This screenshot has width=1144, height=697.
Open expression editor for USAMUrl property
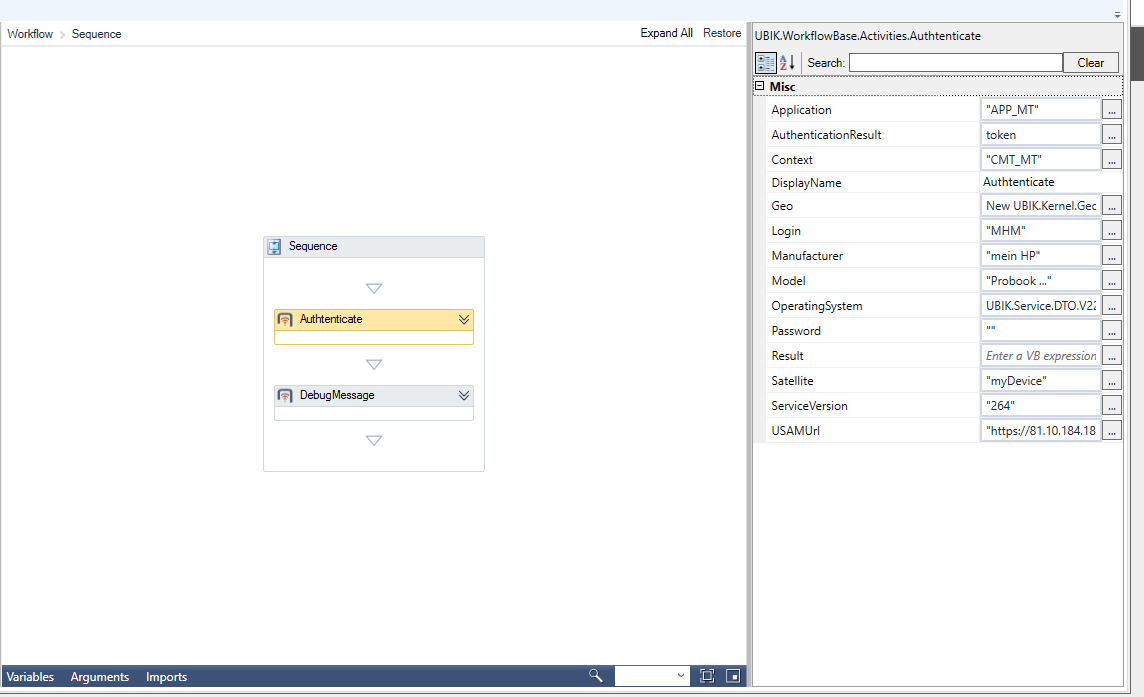point(1111,431)
